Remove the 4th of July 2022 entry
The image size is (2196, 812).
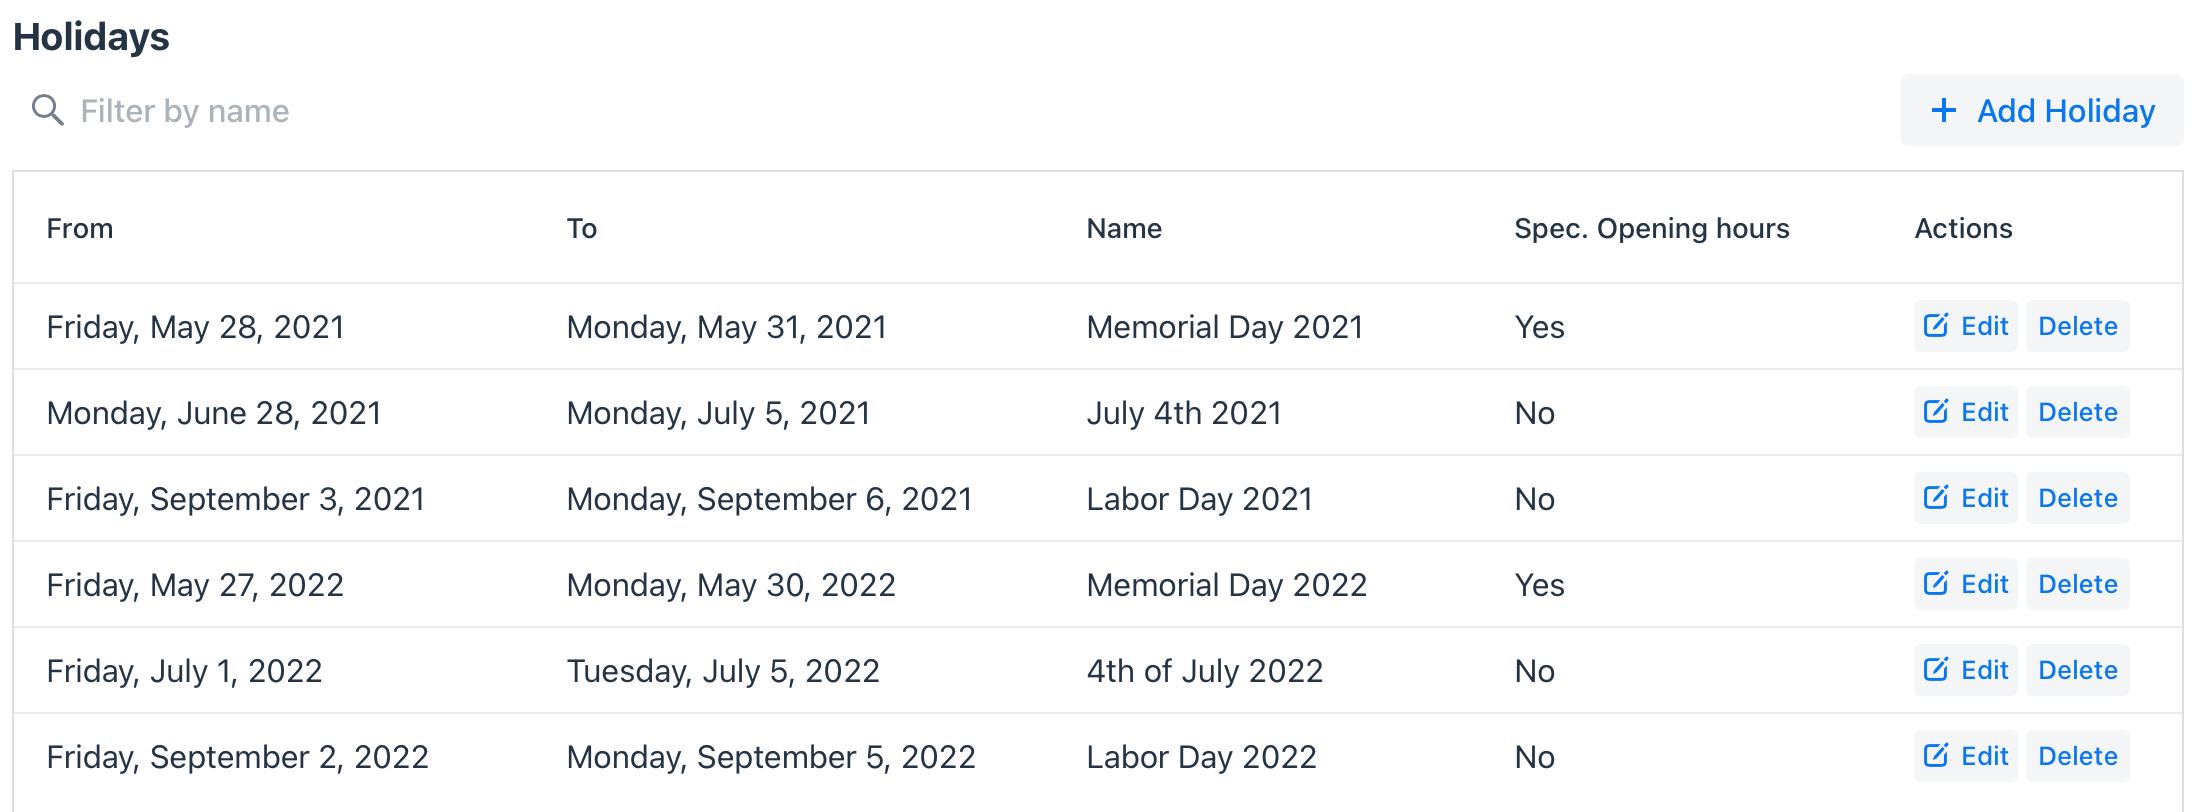[2077, 670]
